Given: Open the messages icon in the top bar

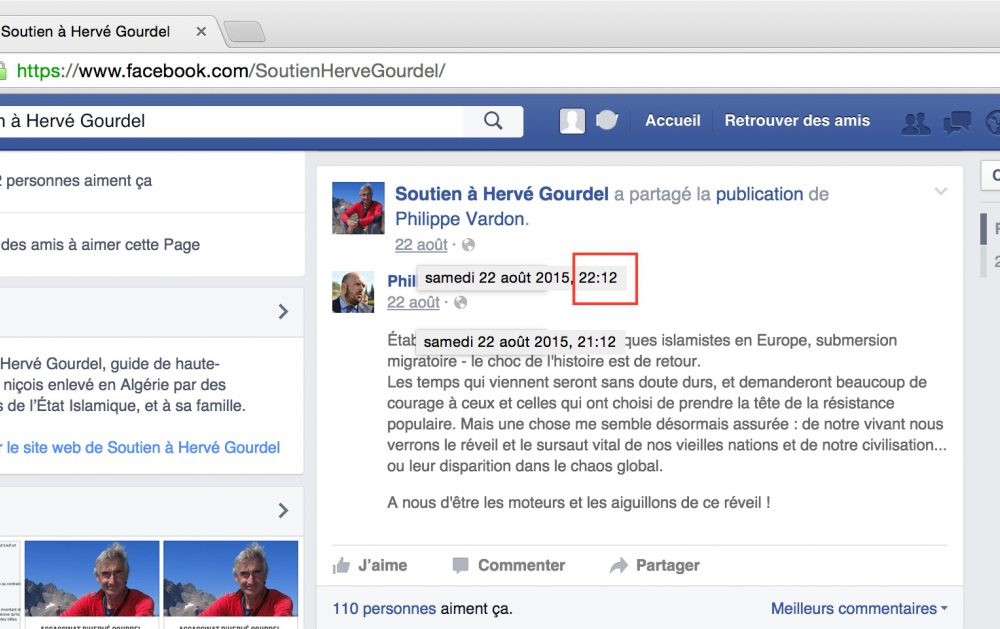Looking at the screenshot, I should pos(957,122).
